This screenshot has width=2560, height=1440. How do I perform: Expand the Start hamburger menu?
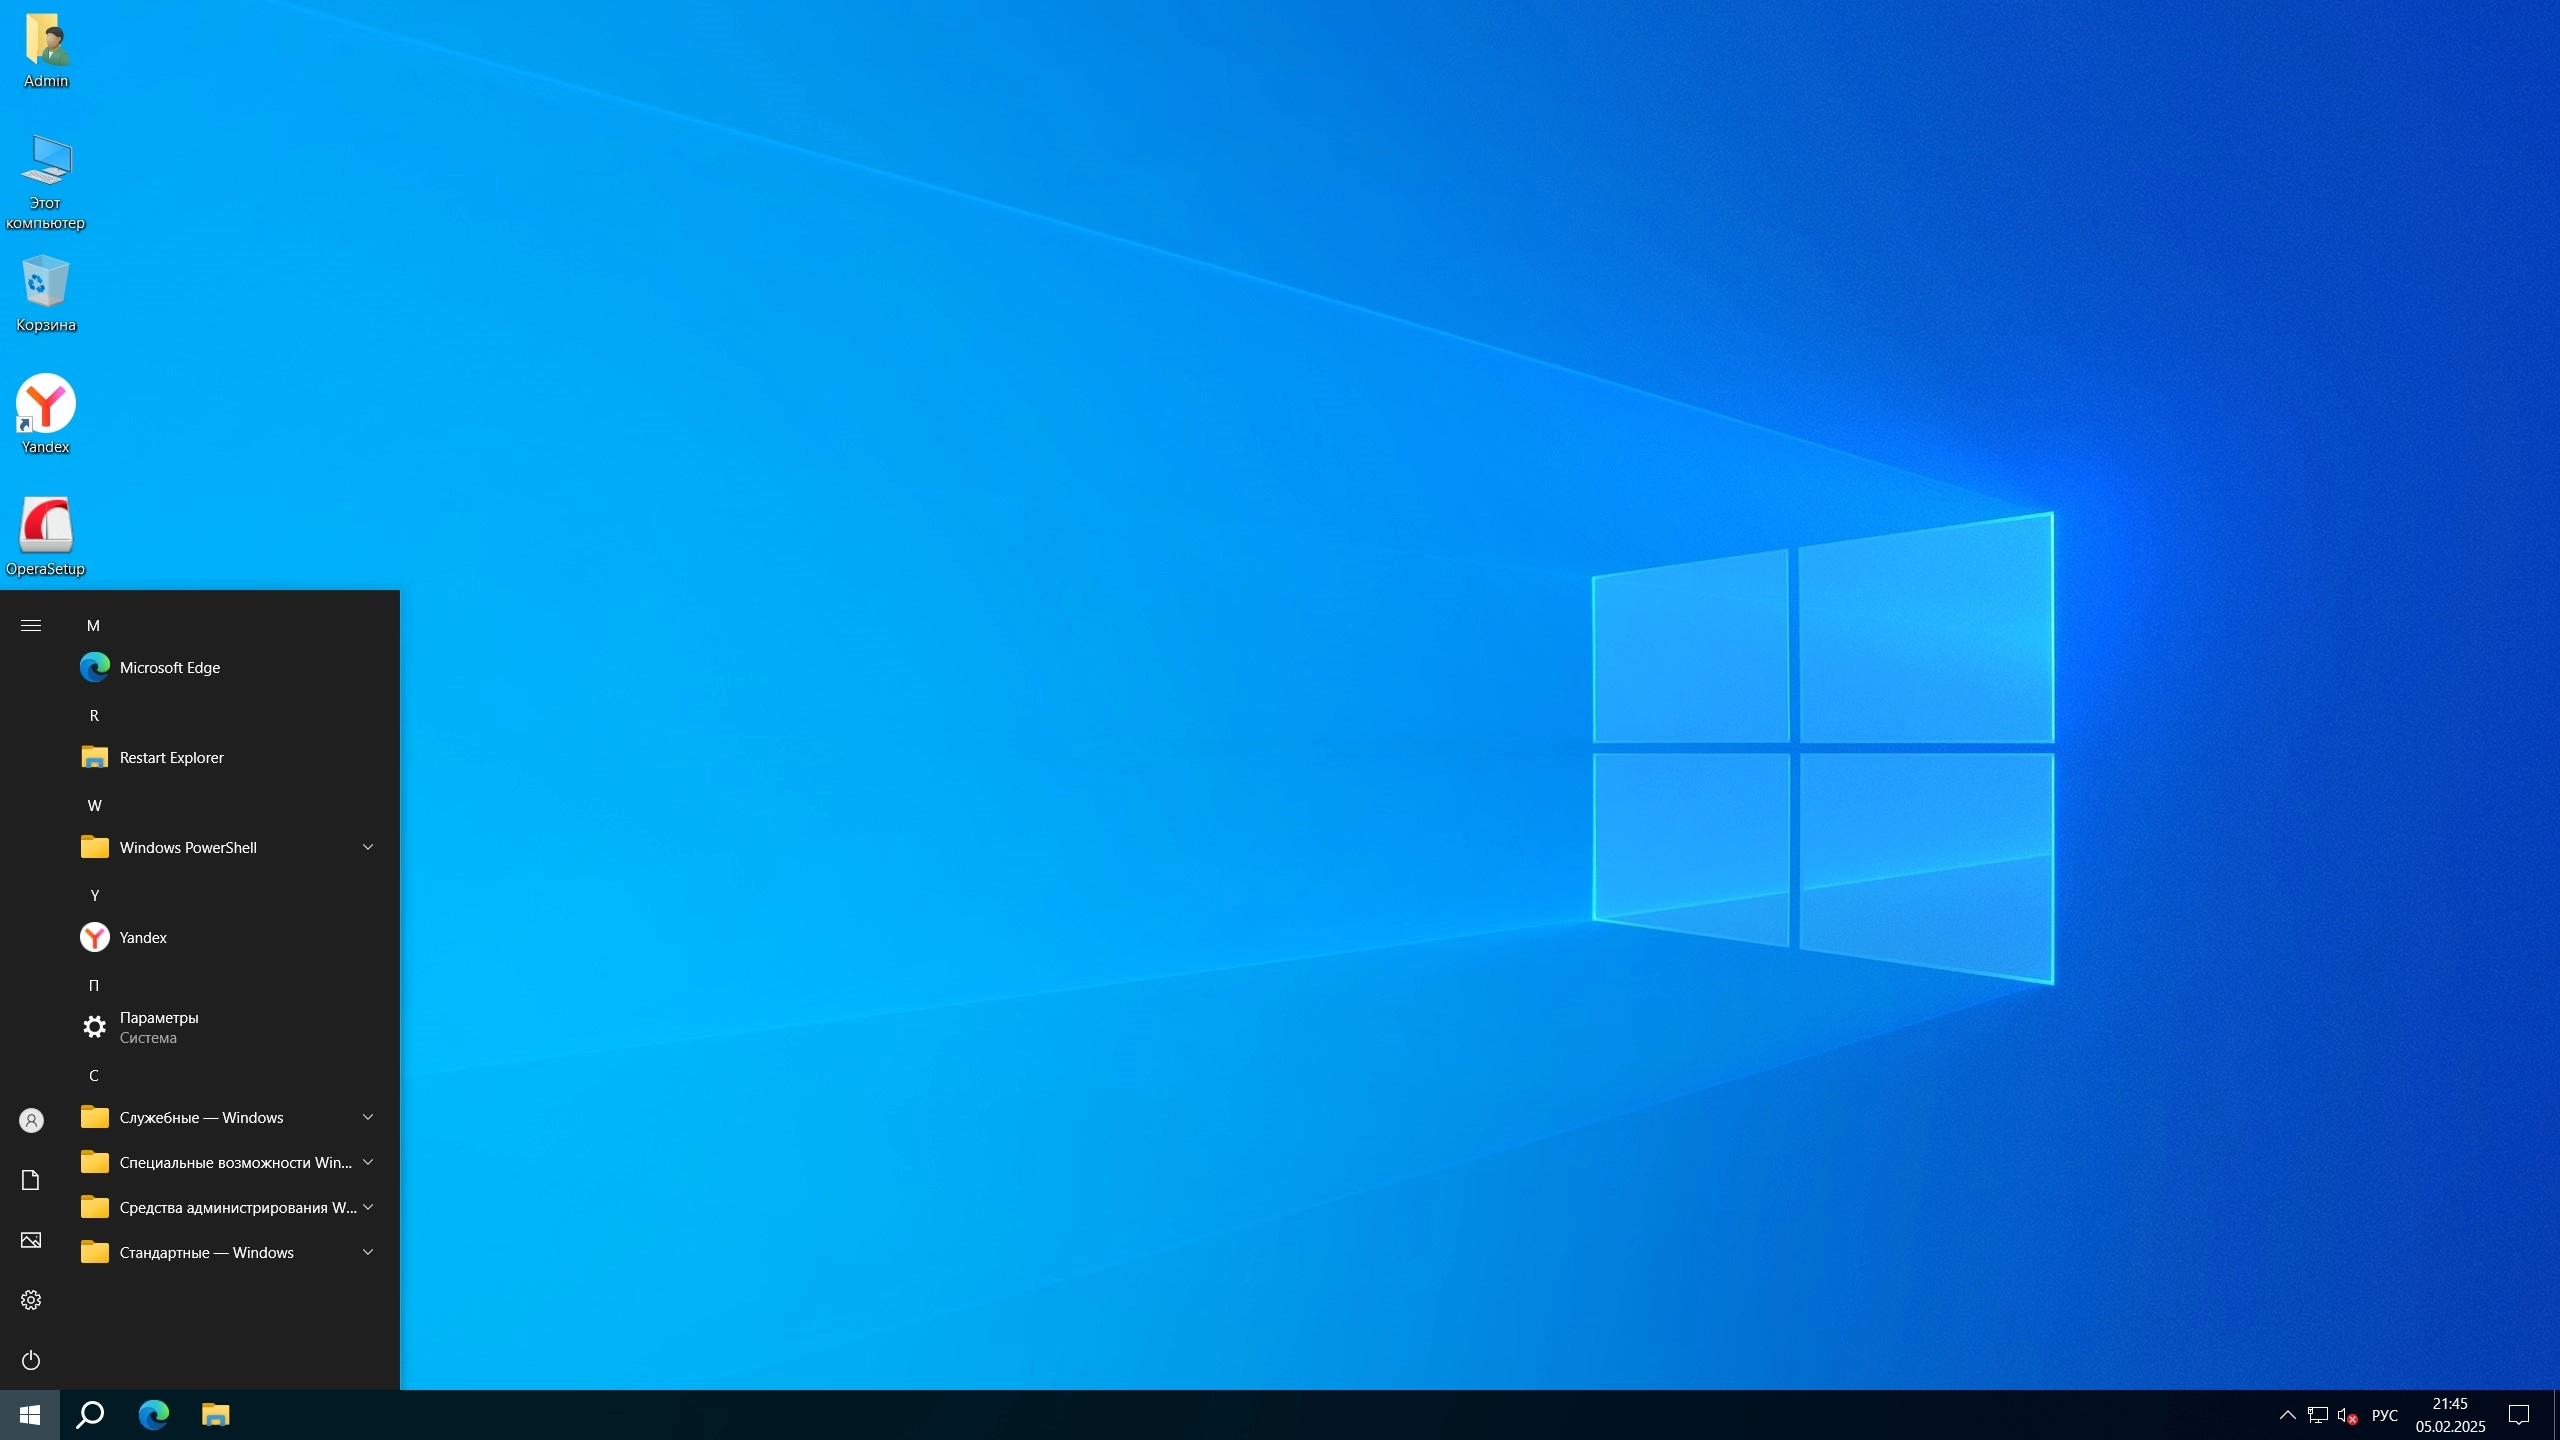tap(31, 625)
